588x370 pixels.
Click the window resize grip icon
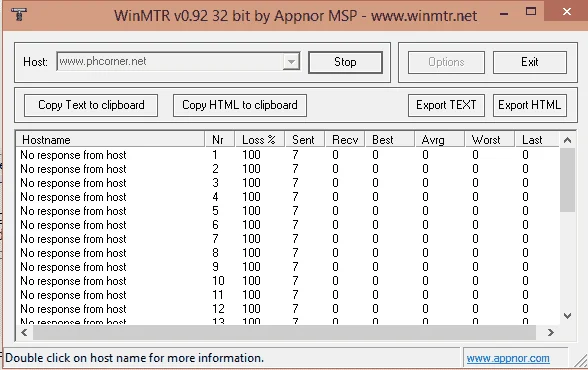(581, 361)
